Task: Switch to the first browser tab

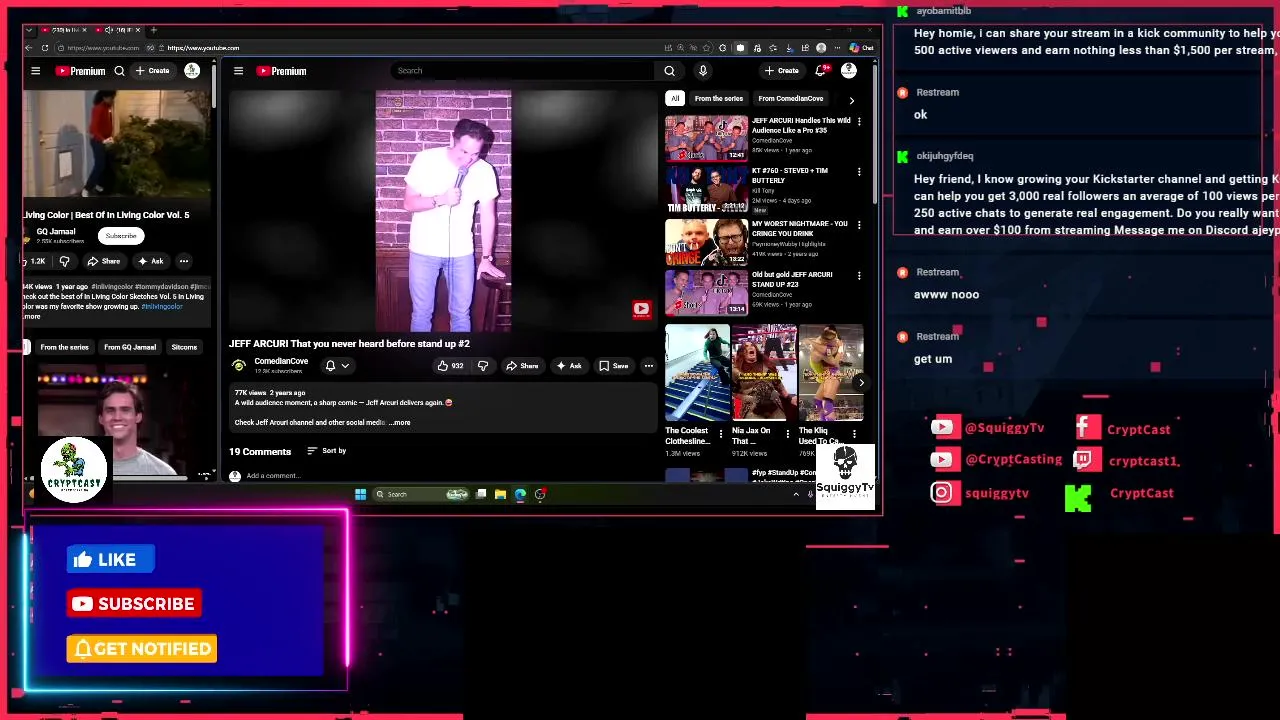Action: click(x=62, y=30)
